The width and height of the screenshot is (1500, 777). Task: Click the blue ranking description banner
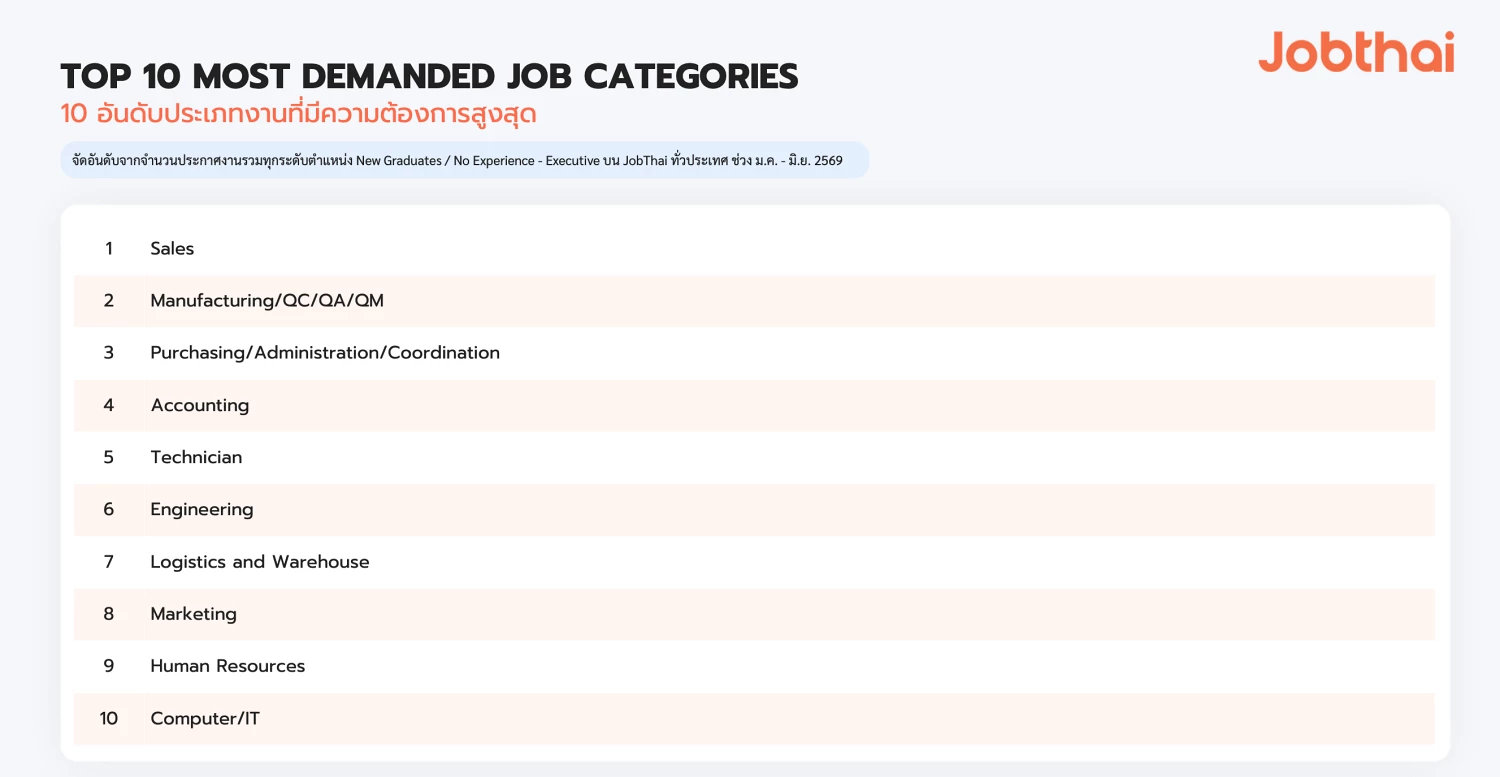coord(465,160)
